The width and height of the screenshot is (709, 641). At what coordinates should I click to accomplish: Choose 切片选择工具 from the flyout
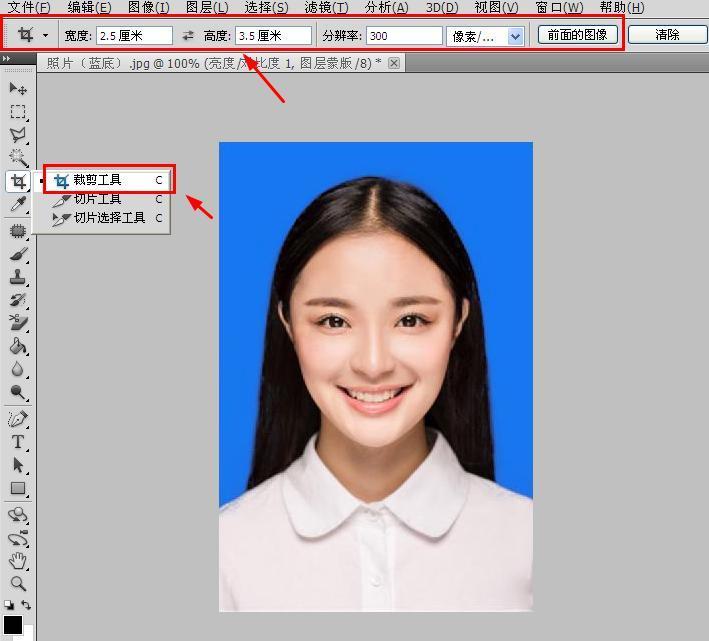pyautogui.click(x=109, y=218)
